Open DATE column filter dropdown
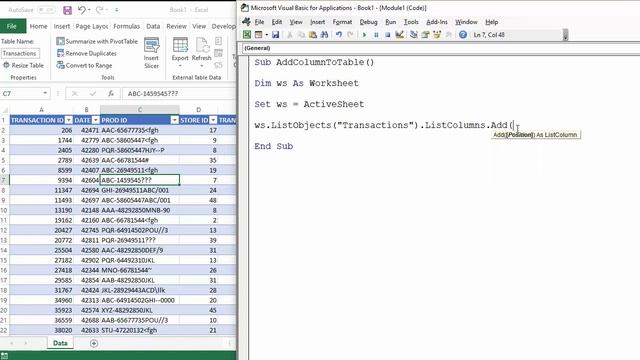The image size is (640, 360). pos(96,120)
